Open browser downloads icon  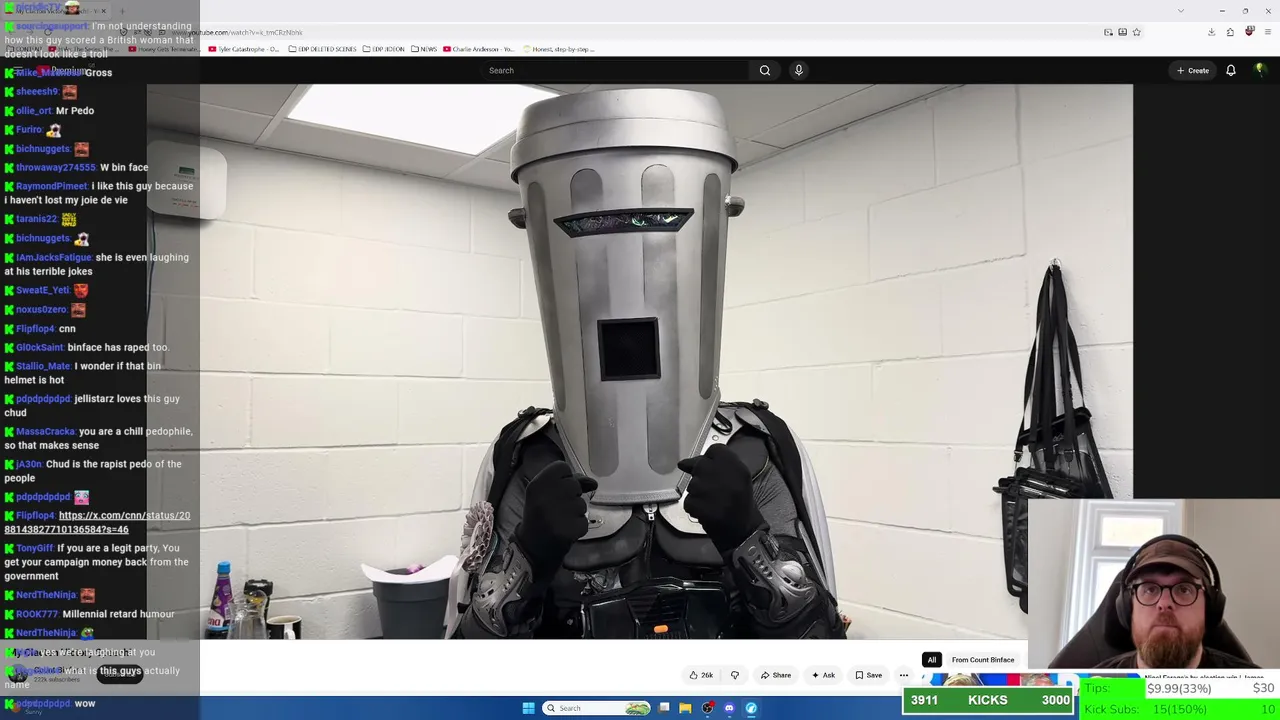[1211, 32]
